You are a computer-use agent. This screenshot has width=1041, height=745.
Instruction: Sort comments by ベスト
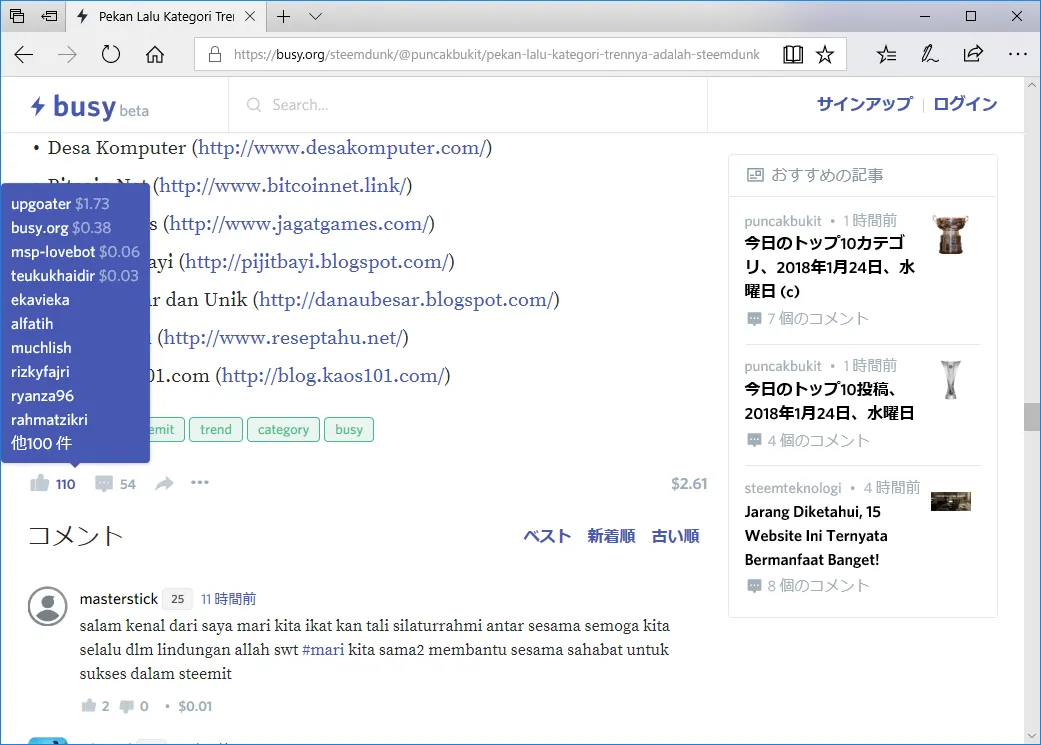click(546, 537)
